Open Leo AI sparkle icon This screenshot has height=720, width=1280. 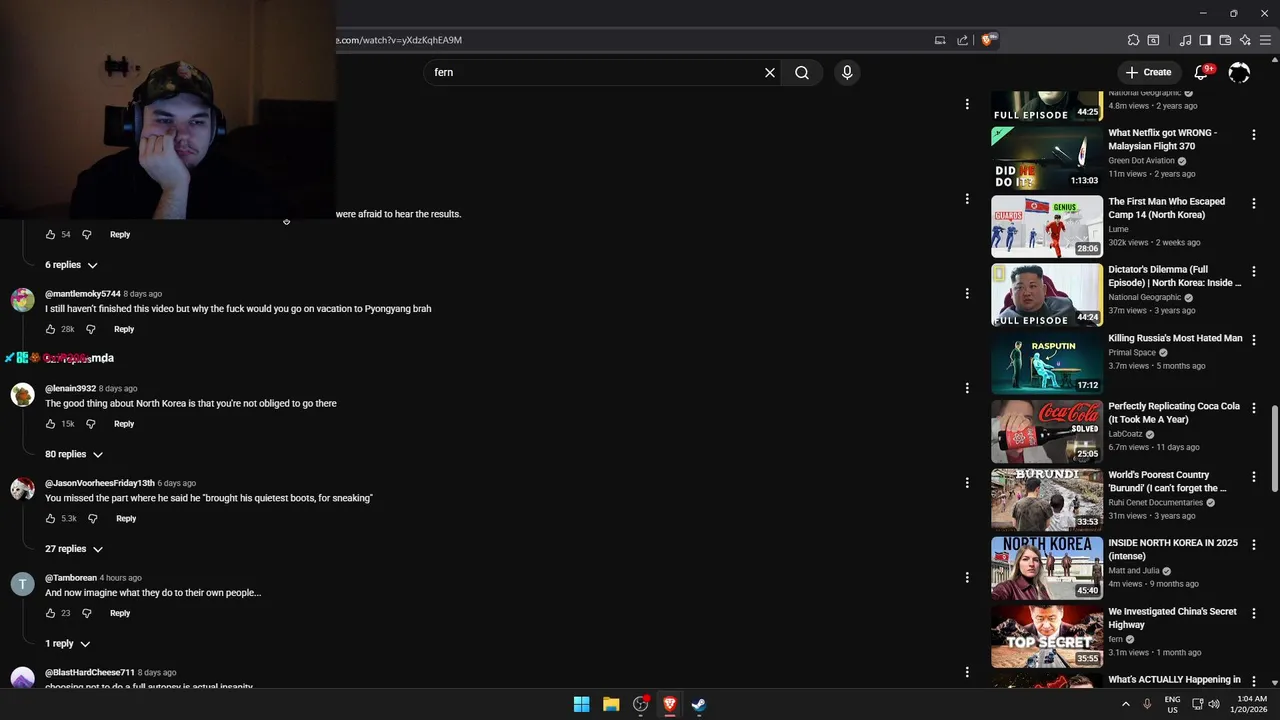tap(1245, 40)
